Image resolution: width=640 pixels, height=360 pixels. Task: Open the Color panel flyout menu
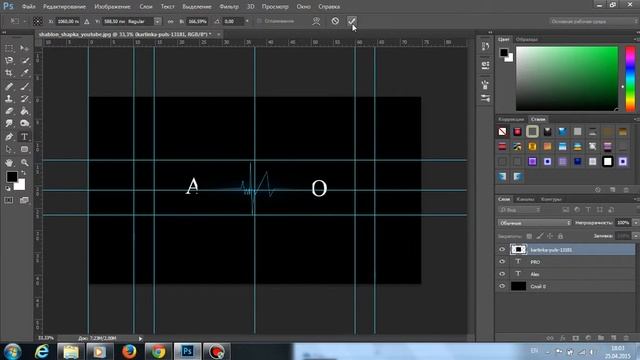point(636,39)
